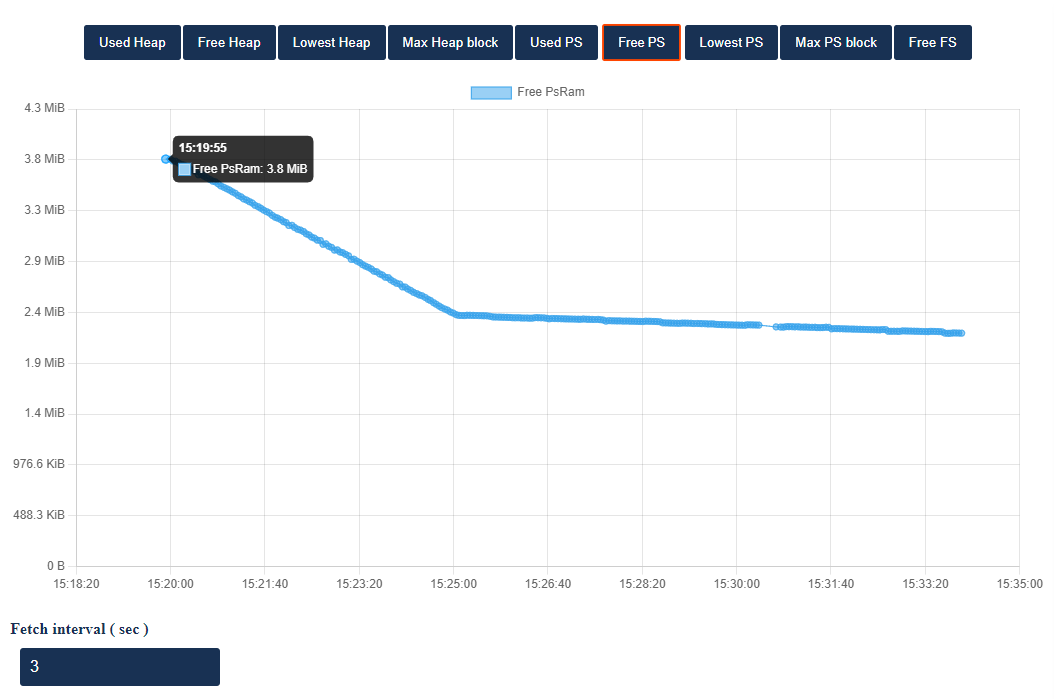Click the 15:30:00 x-axis label
Screen dimensions: 1054x699
click(x=737, y=584)
